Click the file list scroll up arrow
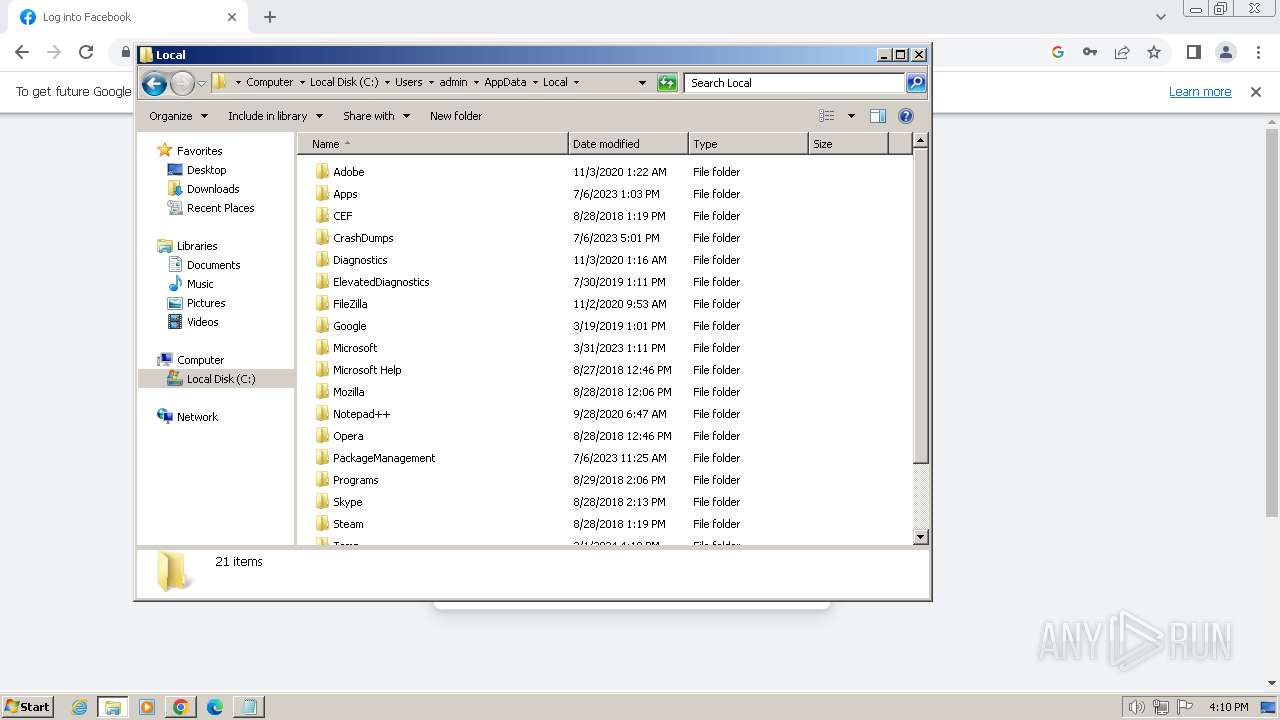This screenshot has width=1280, height=720. pos(921,141)
